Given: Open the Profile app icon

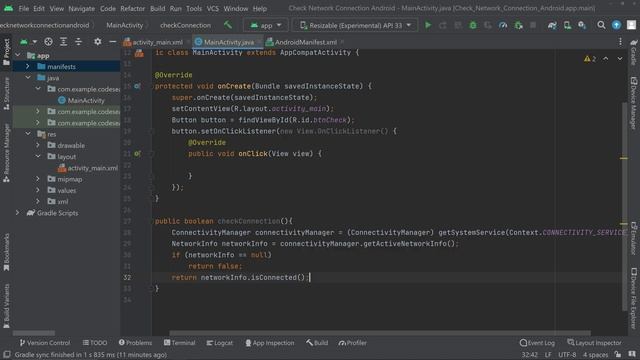Looking at the screenshot, I should point(503,25).
